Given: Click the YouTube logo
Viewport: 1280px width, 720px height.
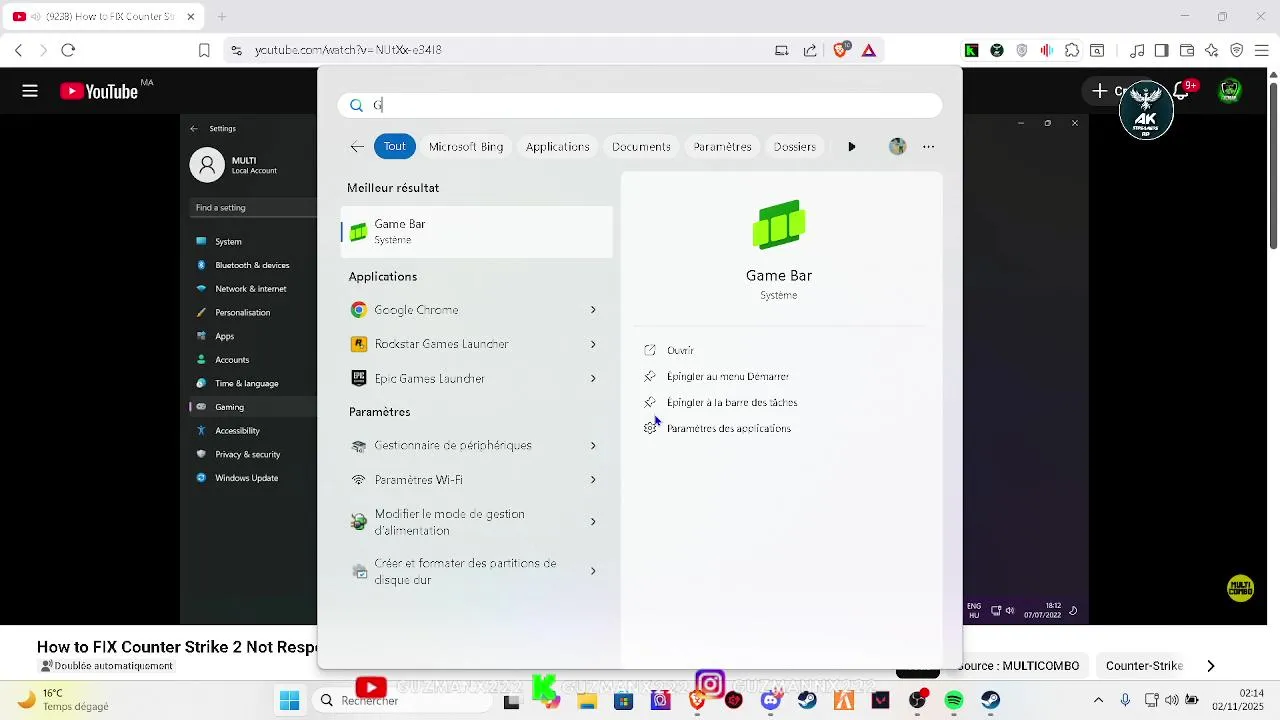Looking at the screenshot, I should pos(99,91).
